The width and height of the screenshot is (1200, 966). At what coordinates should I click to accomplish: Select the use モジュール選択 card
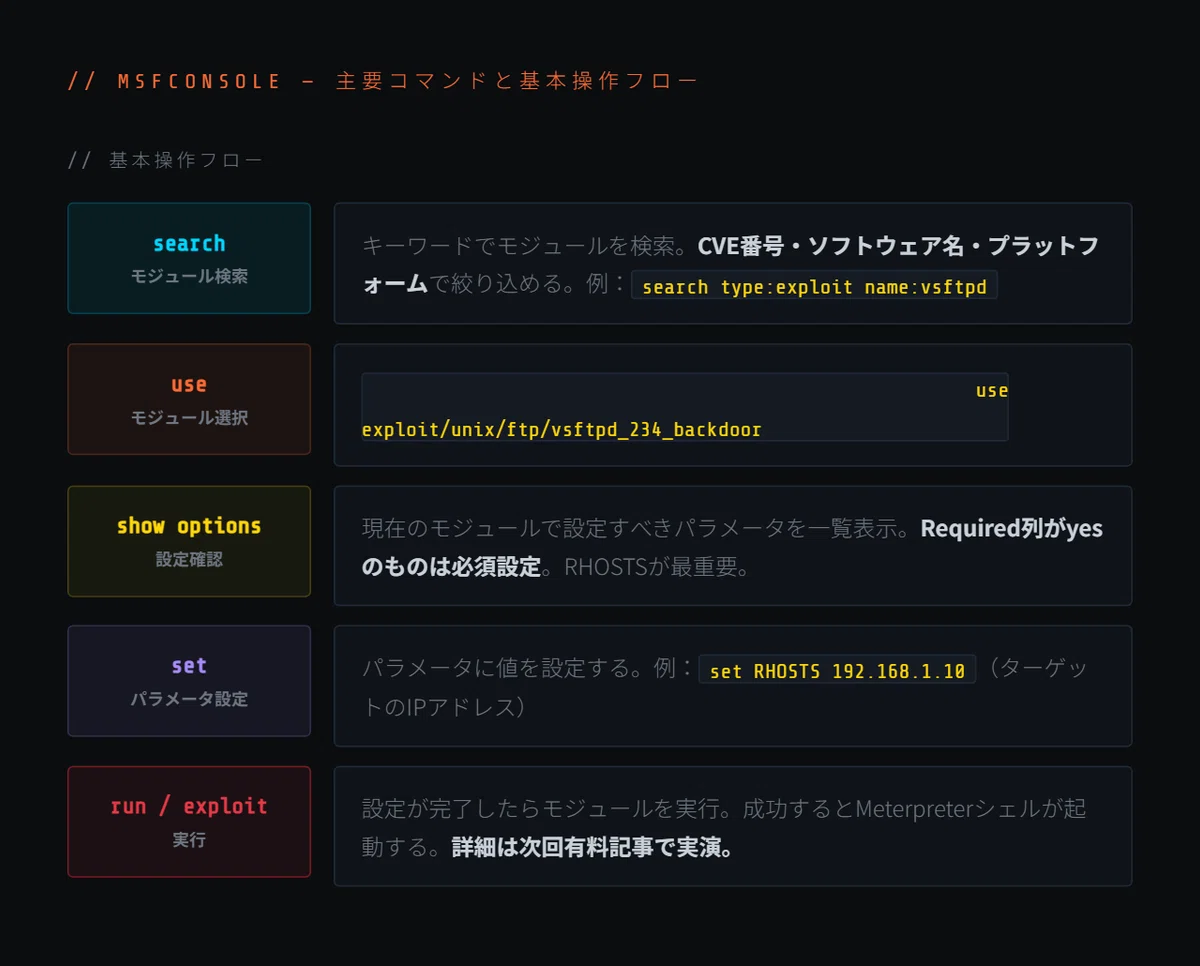click(x=189, y=399)
